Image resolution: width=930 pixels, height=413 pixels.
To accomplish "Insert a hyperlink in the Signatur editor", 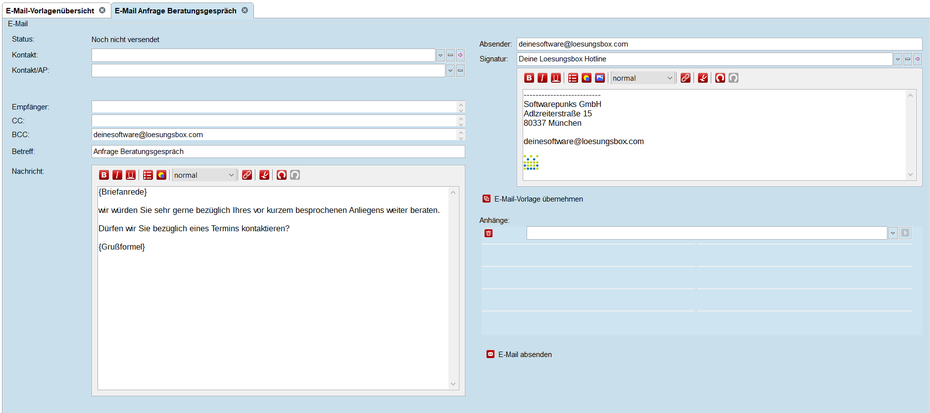I will click(685, 78).
